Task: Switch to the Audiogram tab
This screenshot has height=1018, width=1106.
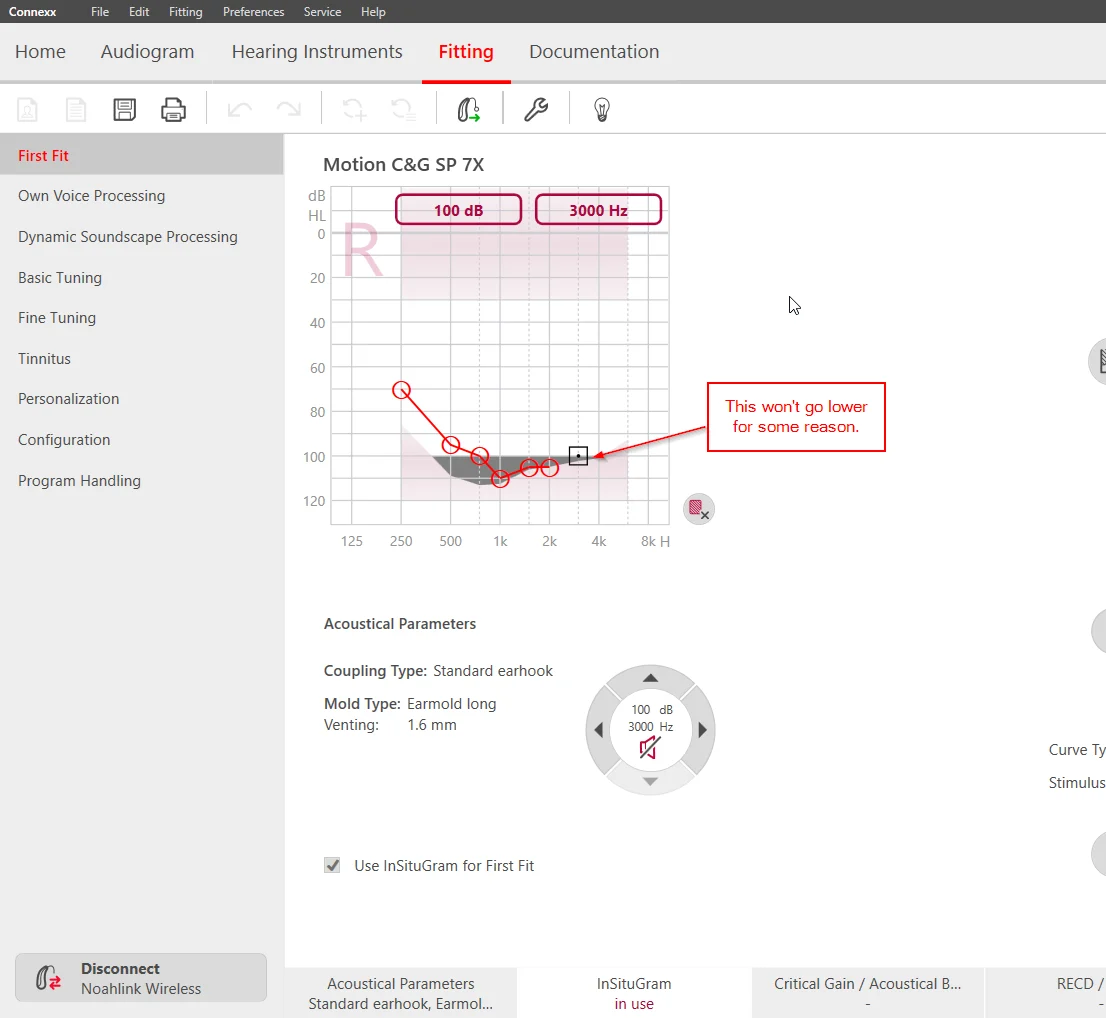Action: (x=147, y=51)
